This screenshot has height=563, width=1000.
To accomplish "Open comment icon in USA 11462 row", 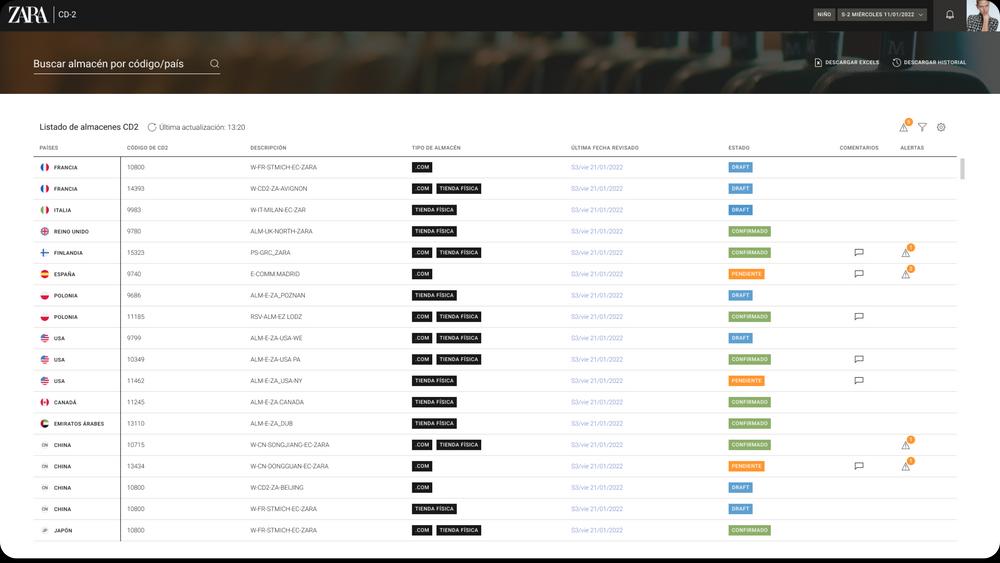I will pos(859,381).
